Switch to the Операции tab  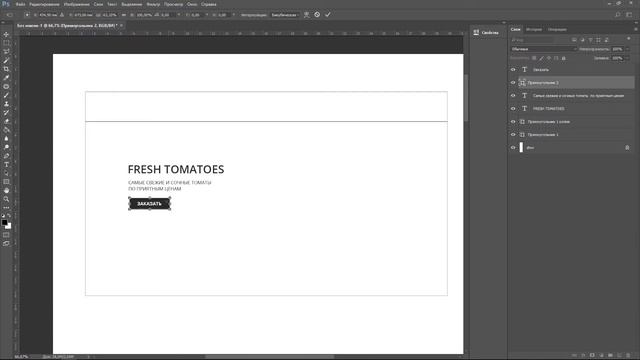click(x=557, y=29)
